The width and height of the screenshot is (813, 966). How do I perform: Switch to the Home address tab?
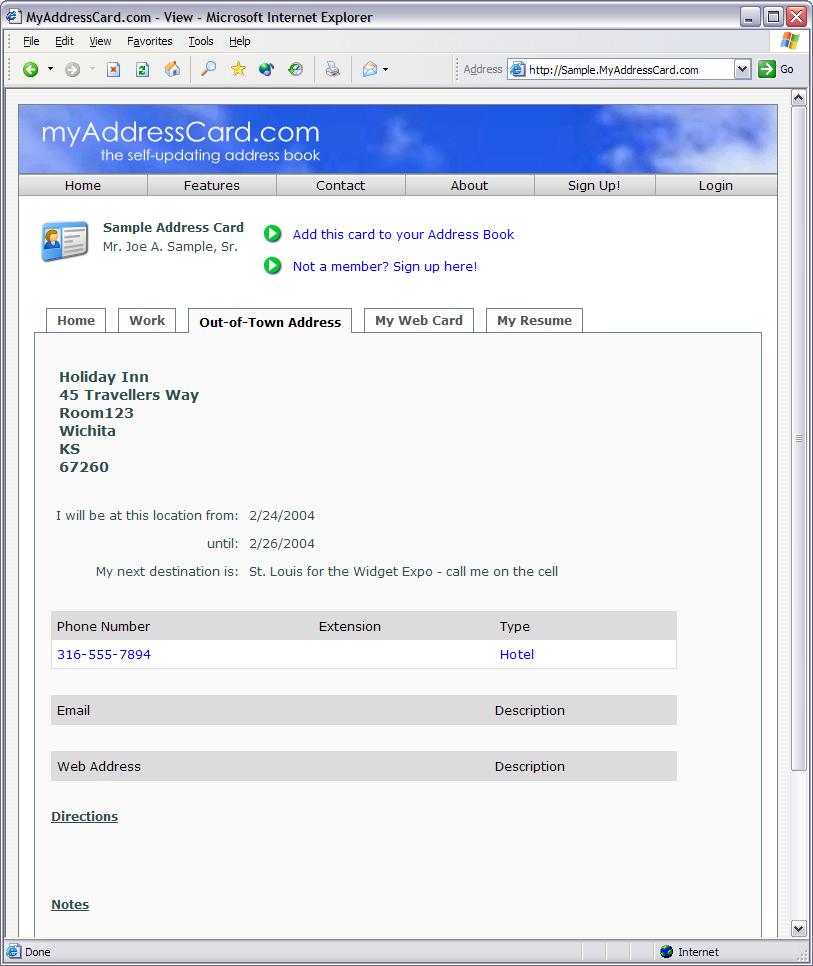click(x=76, y=320)
